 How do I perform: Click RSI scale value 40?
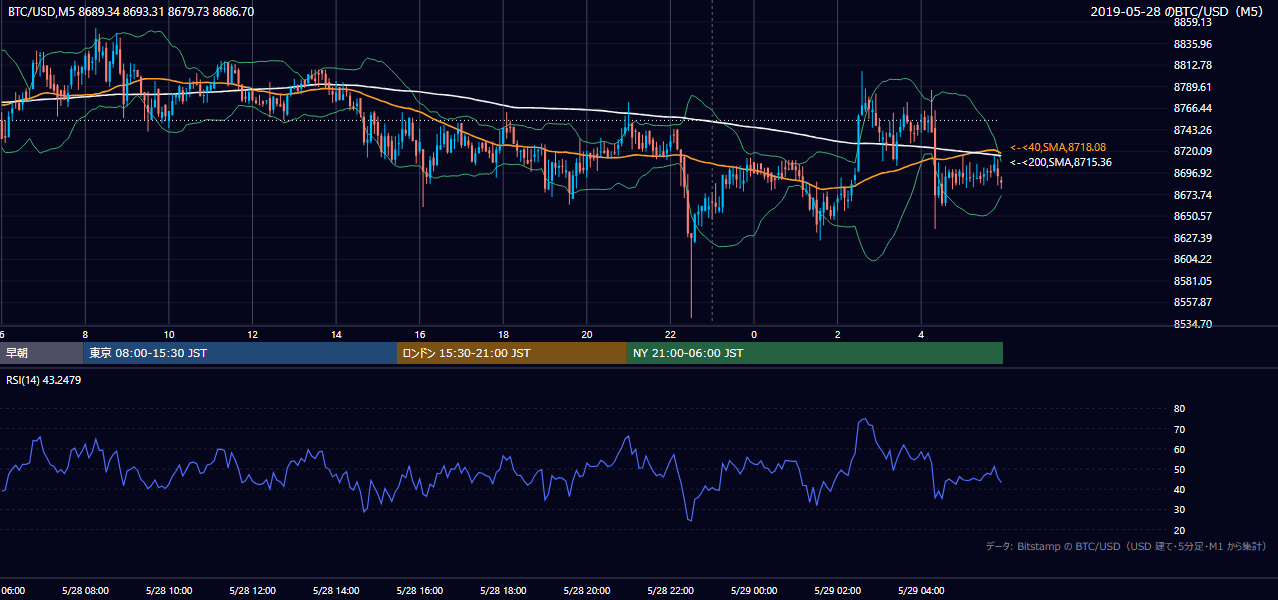coord(1179,489)
